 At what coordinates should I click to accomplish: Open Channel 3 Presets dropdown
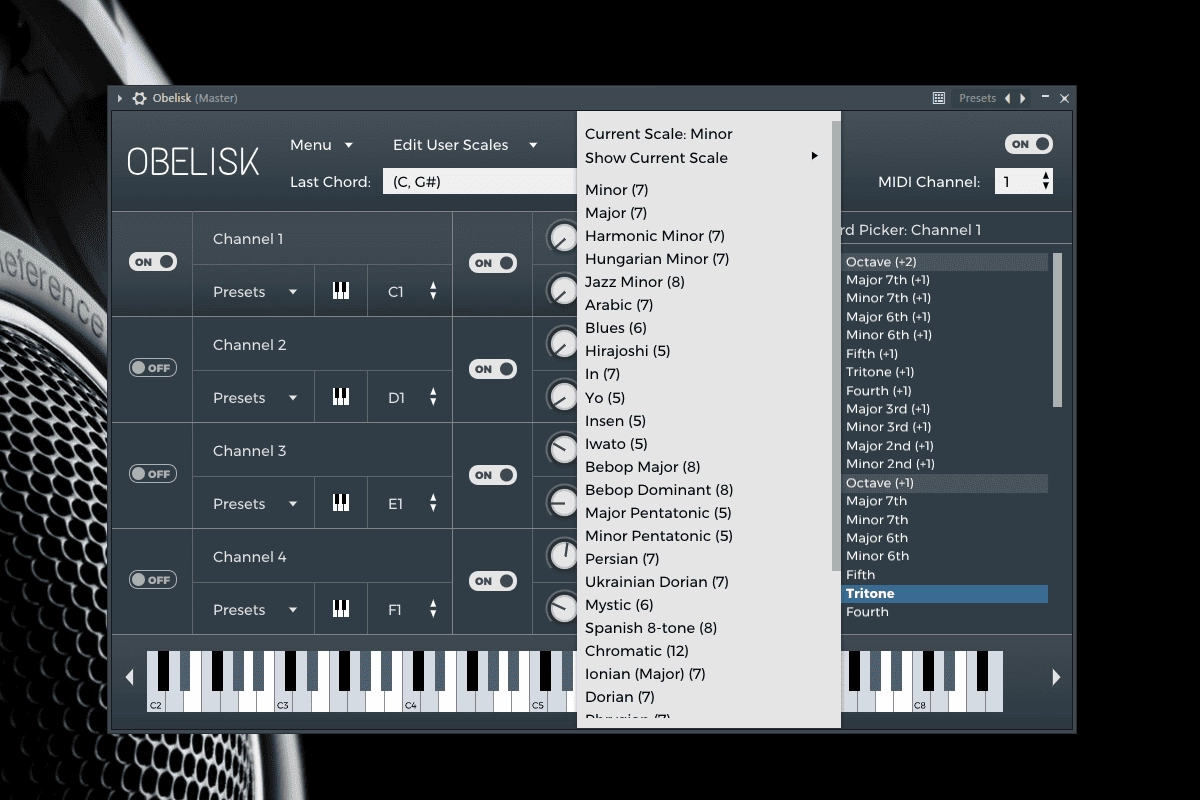(x=255, y=504)
